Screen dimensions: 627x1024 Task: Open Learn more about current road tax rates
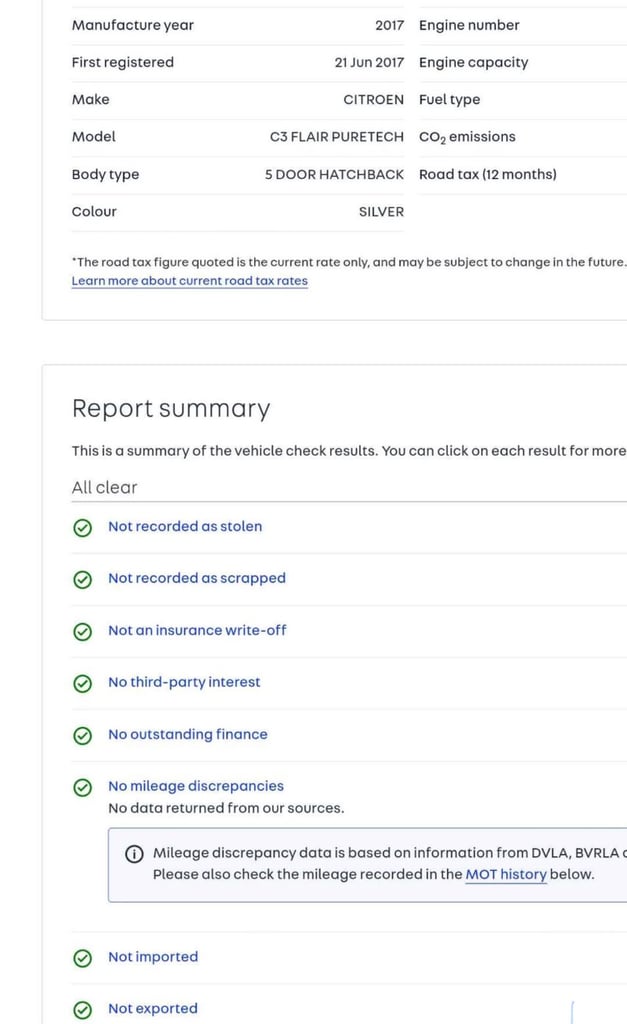tap(189, 281)
